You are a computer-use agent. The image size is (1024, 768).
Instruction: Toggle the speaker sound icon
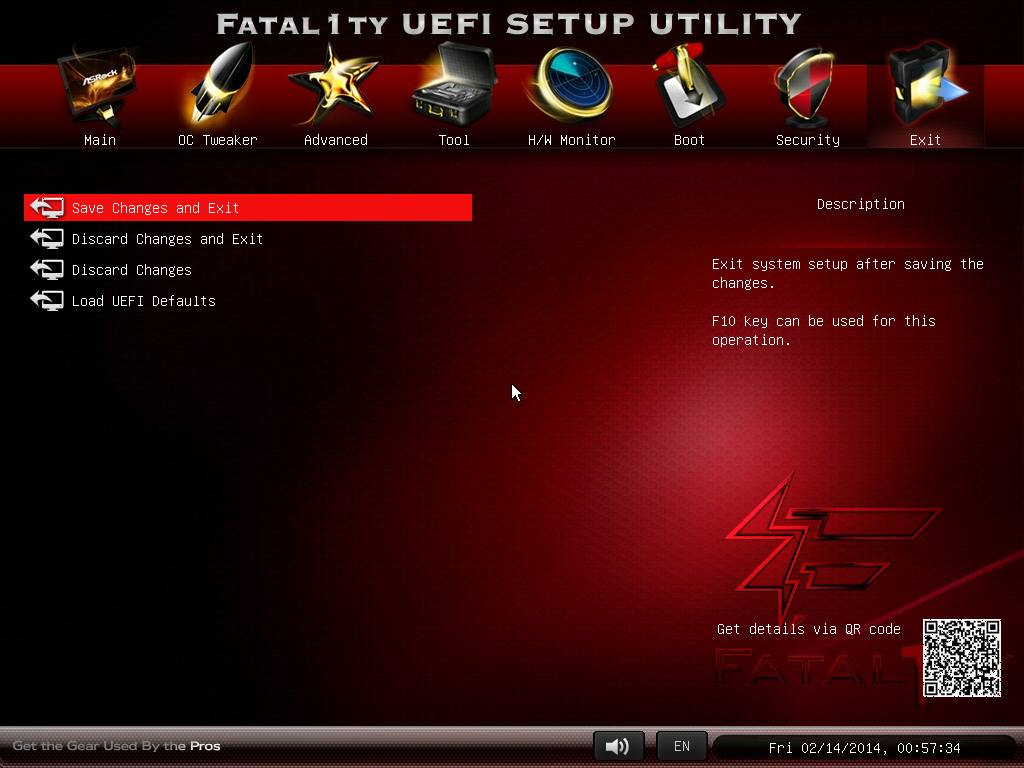(618, 746)
